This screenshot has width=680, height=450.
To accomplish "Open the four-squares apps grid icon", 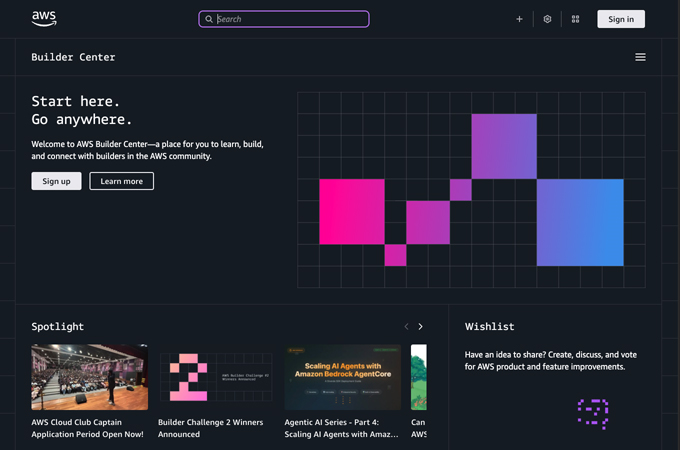I will pos(575,19).
